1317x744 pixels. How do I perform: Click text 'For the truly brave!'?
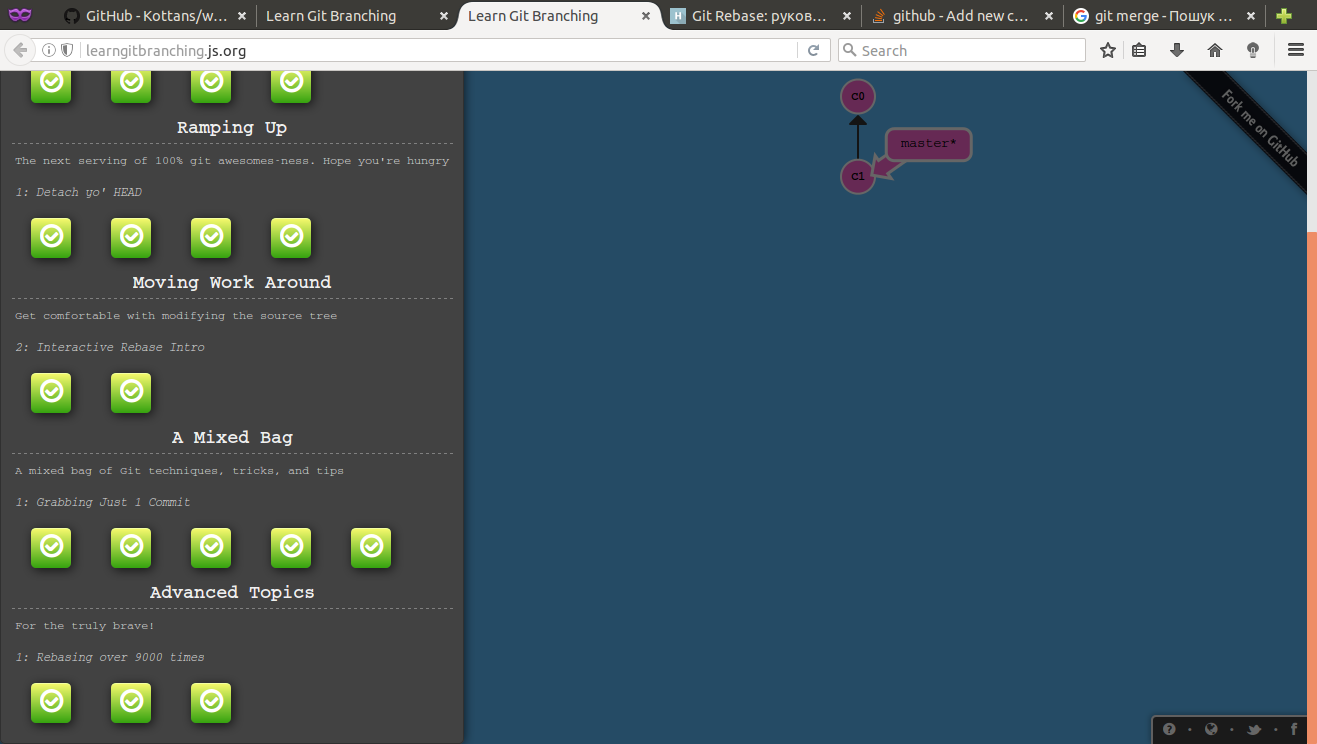pyautogui.click(x=85, y=626)
